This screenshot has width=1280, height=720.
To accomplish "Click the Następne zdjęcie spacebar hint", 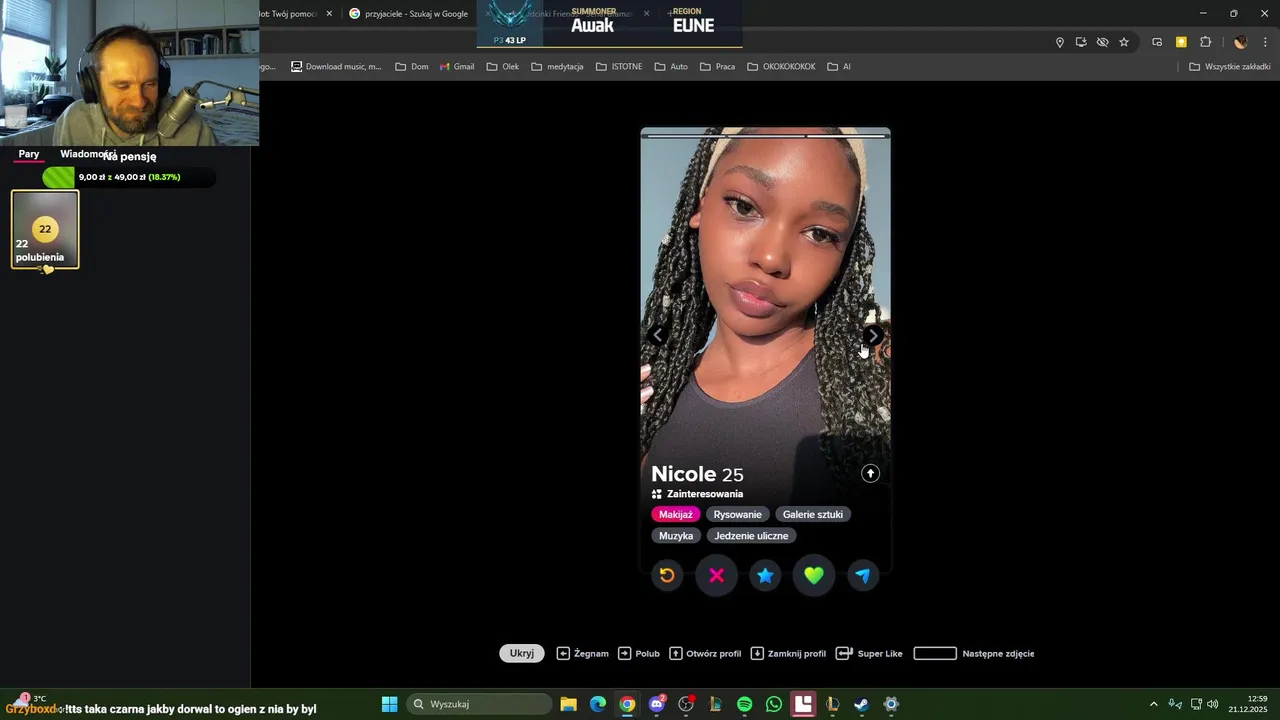I will (974, 653).
